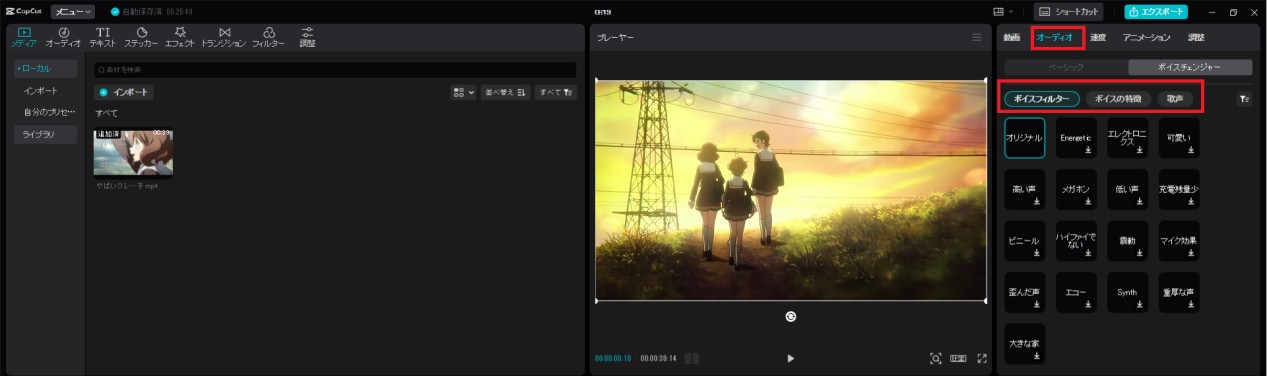Open the メニュー dropdown
Viewport: 1267px width, 376px height.
[x=73, y=12]
